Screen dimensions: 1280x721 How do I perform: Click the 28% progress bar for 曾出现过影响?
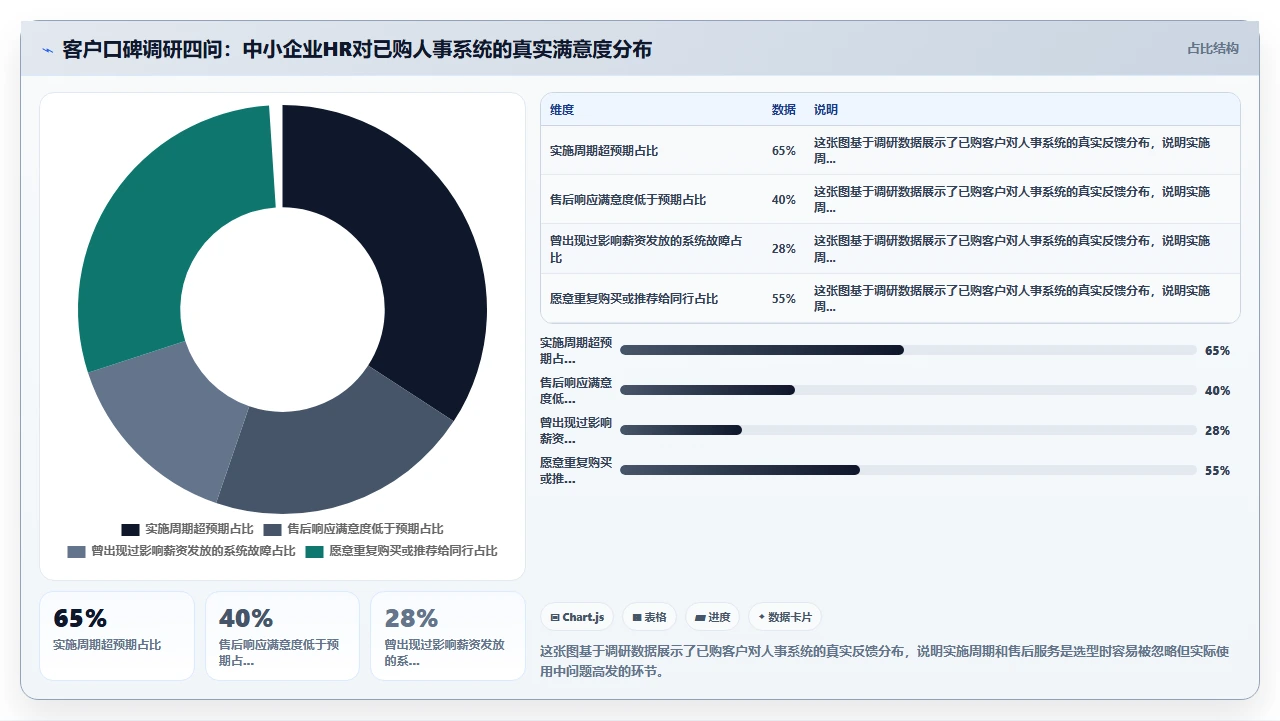[908, 430]
